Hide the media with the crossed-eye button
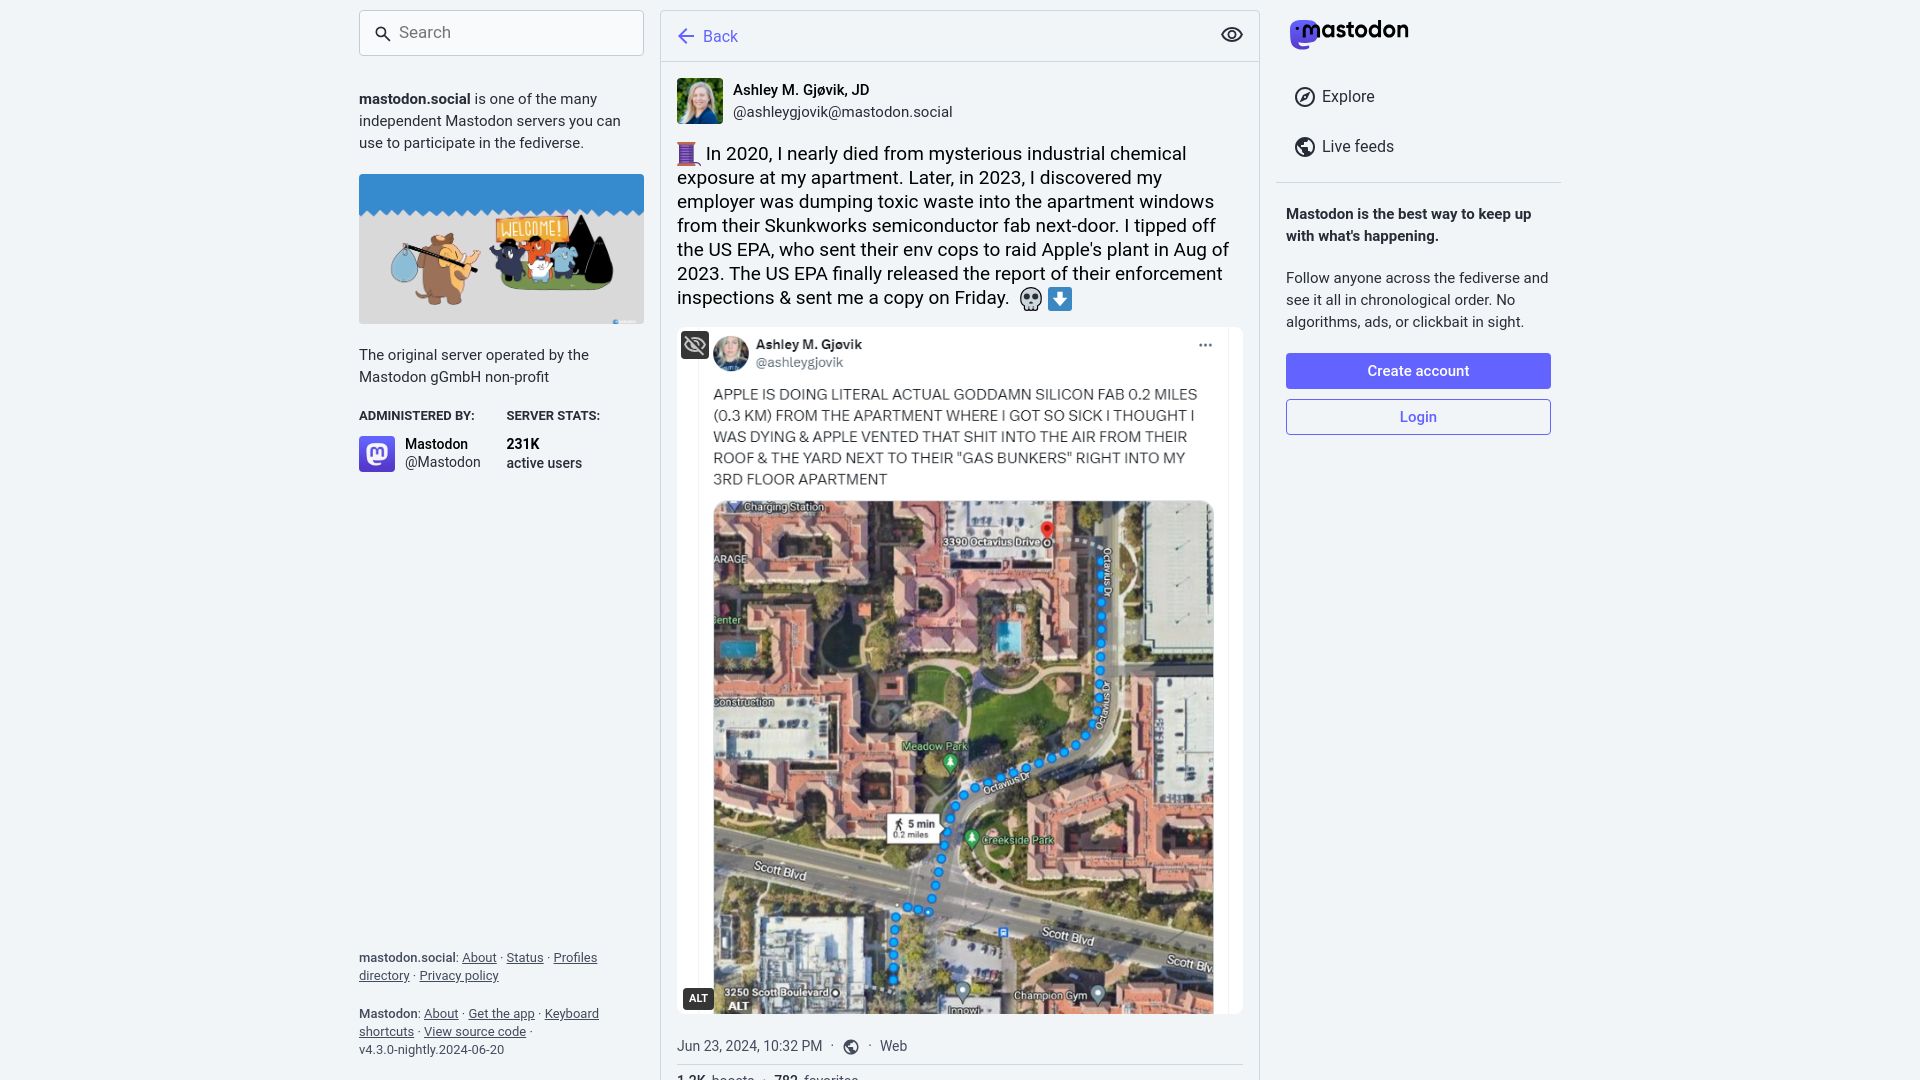 pos(695,345)
